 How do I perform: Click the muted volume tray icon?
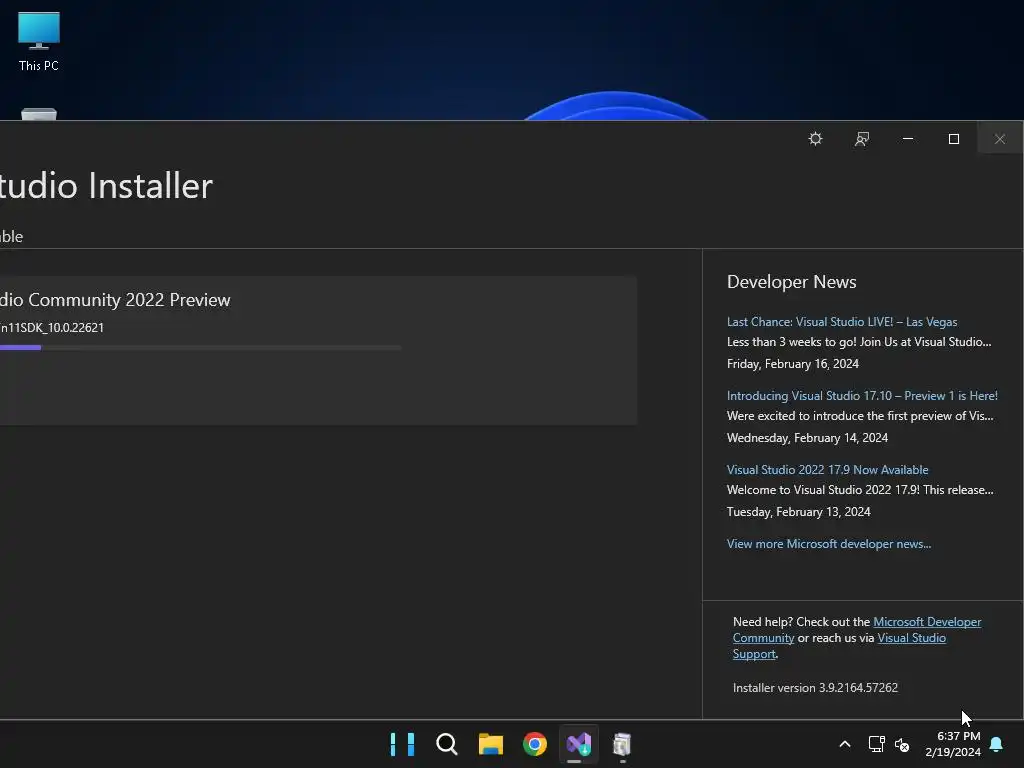pos(902,744)
